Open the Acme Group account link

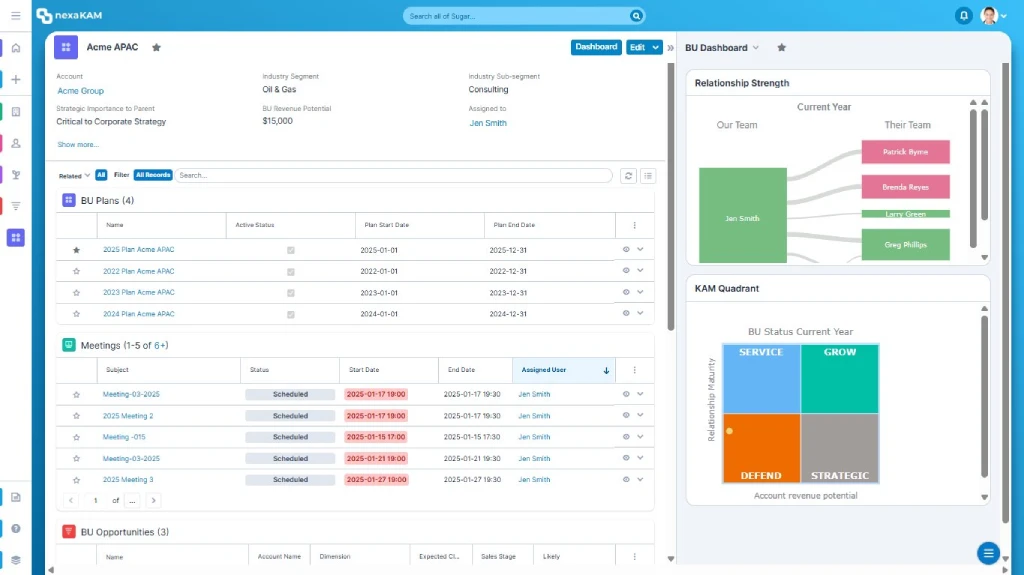pos(80,91)
